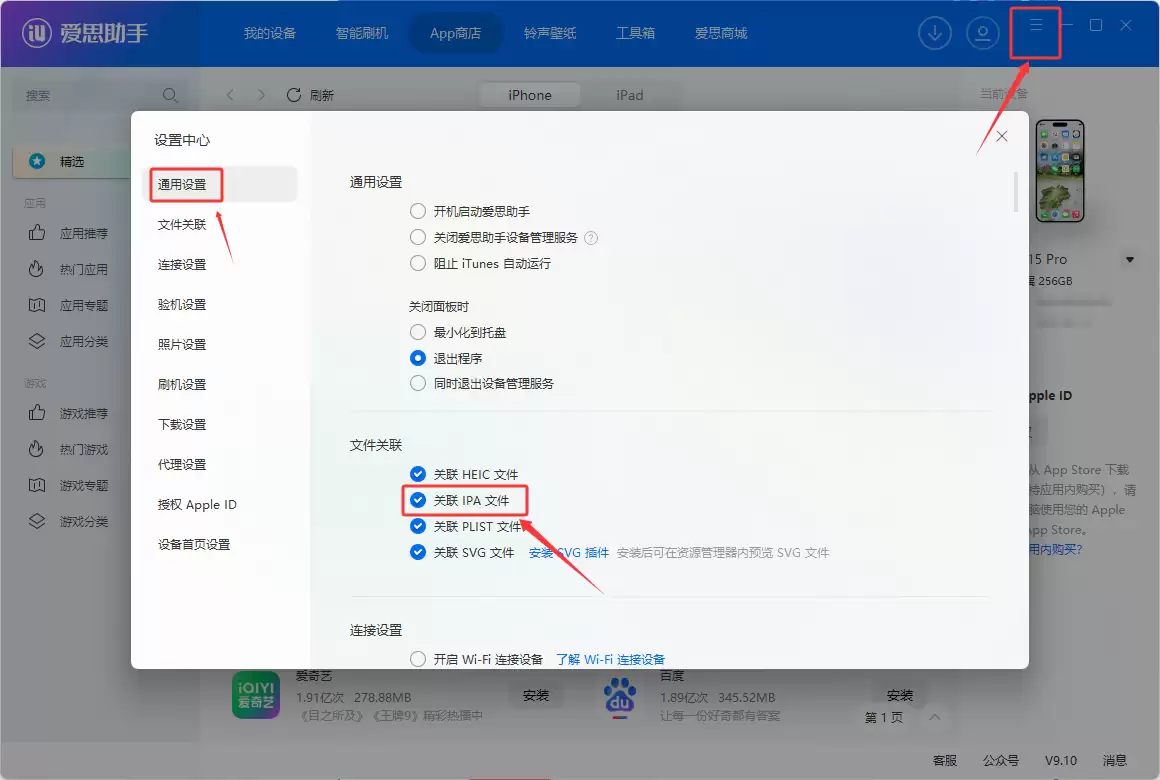Open 应用推荐 thumbs-up item
Screen dimensions: 1160x780
click(x=68, y=233)
